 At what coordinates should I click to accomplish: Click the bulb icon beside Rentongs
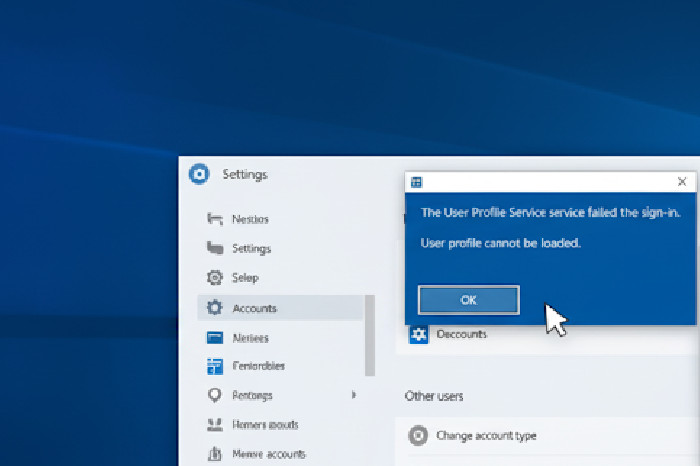(215, 395)
